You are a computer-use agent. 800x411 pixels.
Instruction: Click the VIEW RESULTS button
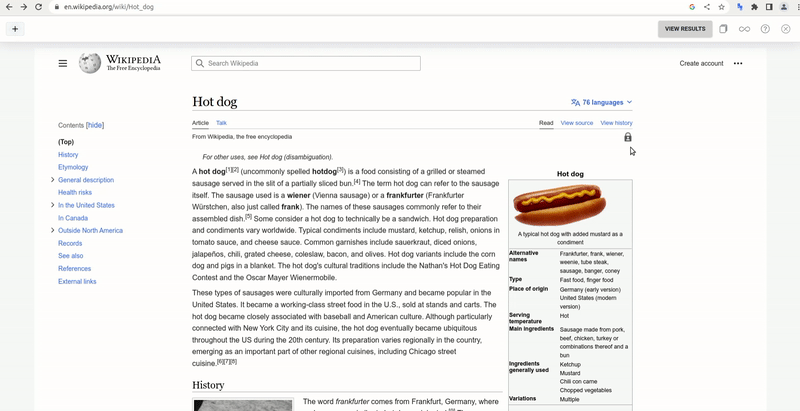tap(685, 29)
